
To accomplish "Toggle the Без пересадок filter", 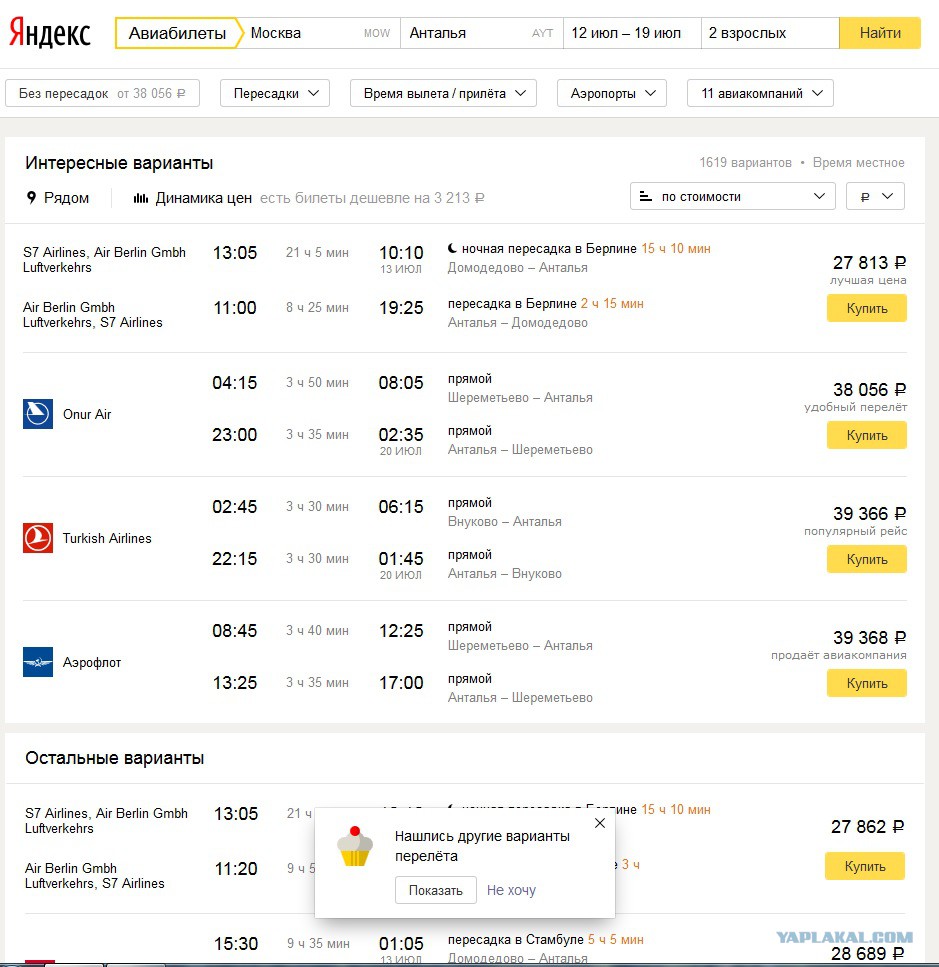I will tap(102, 93).
